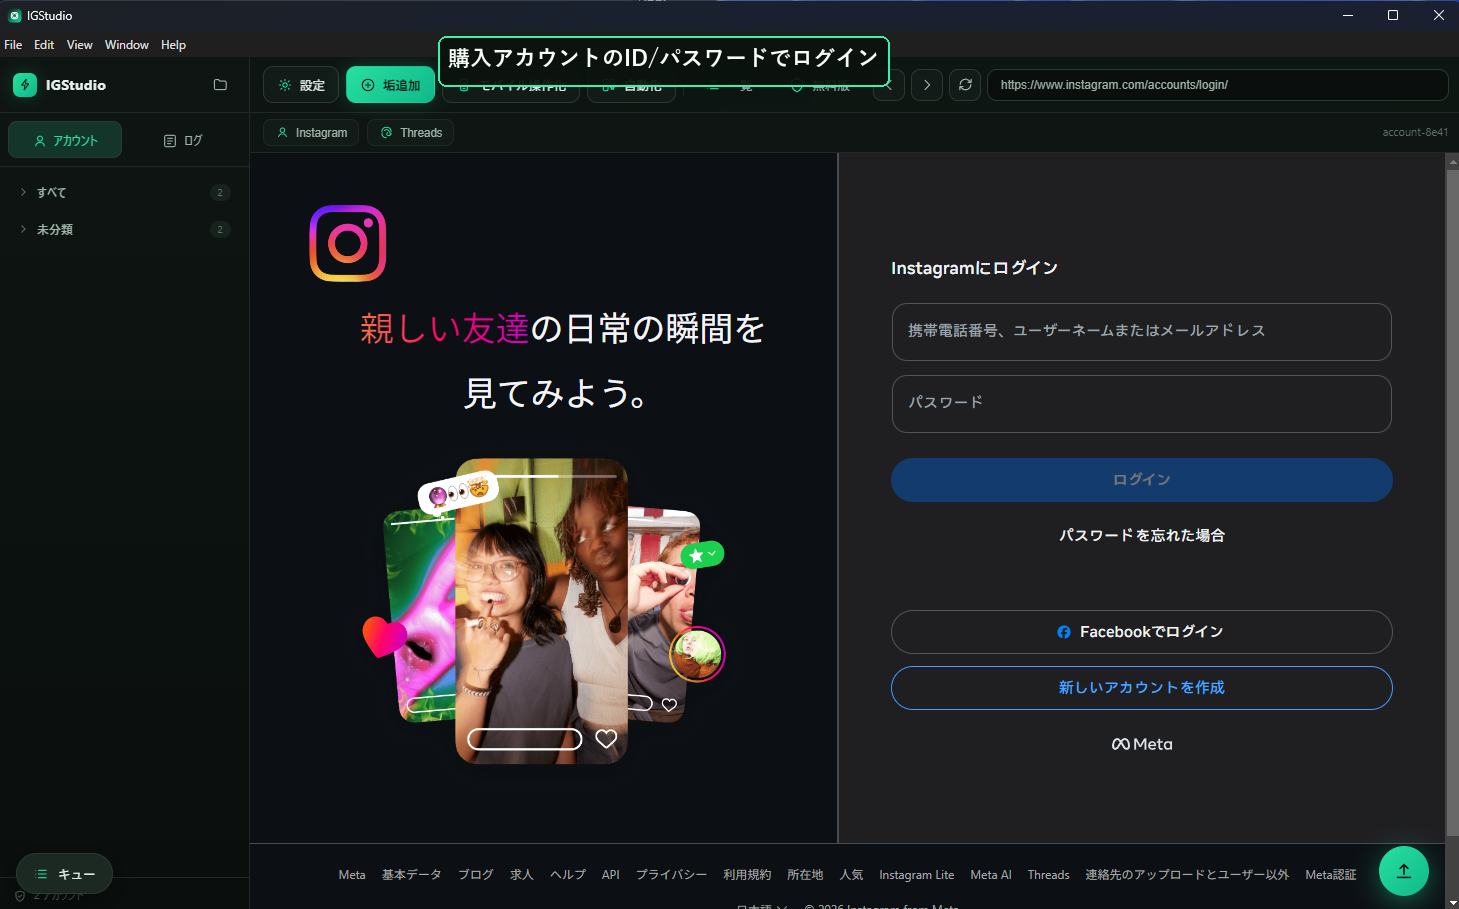Click the round avatar on right photo card
Screen dimensions: 1459x909
[x=697, y=654]
